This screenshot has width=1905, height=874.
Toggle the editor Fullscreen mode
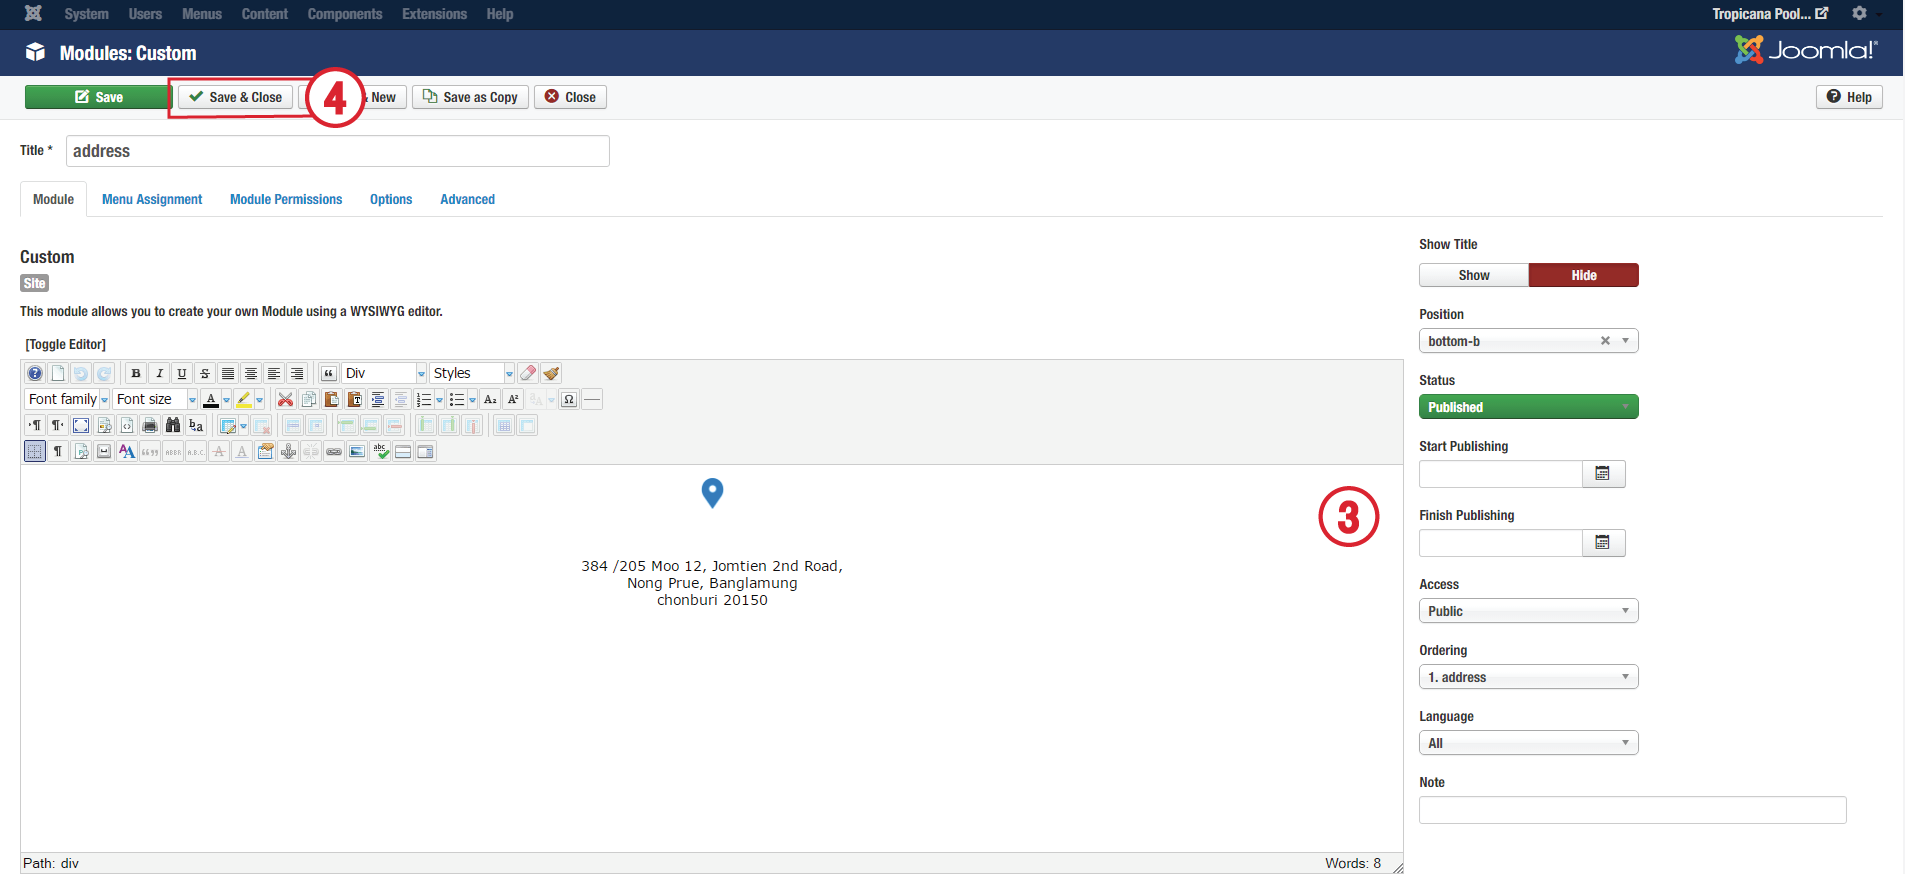click(x=81, y=425)
